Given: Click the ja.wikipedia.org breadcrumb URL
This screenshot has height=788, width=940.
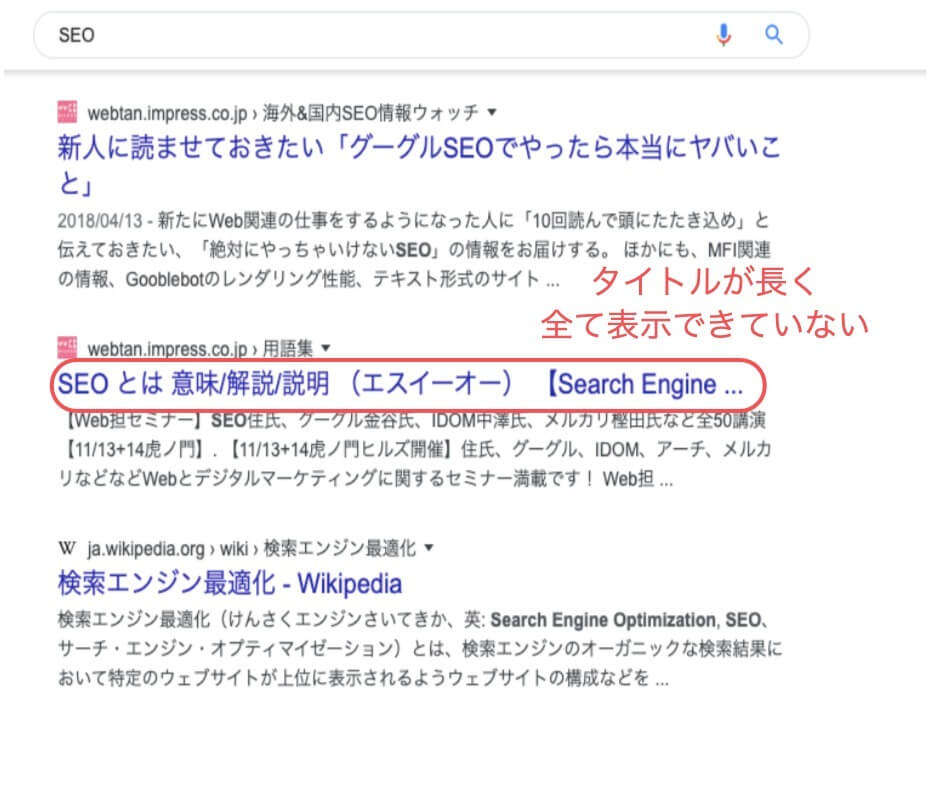Looking at the screenshot, I should pyautogui.click(x=146, y=549).
